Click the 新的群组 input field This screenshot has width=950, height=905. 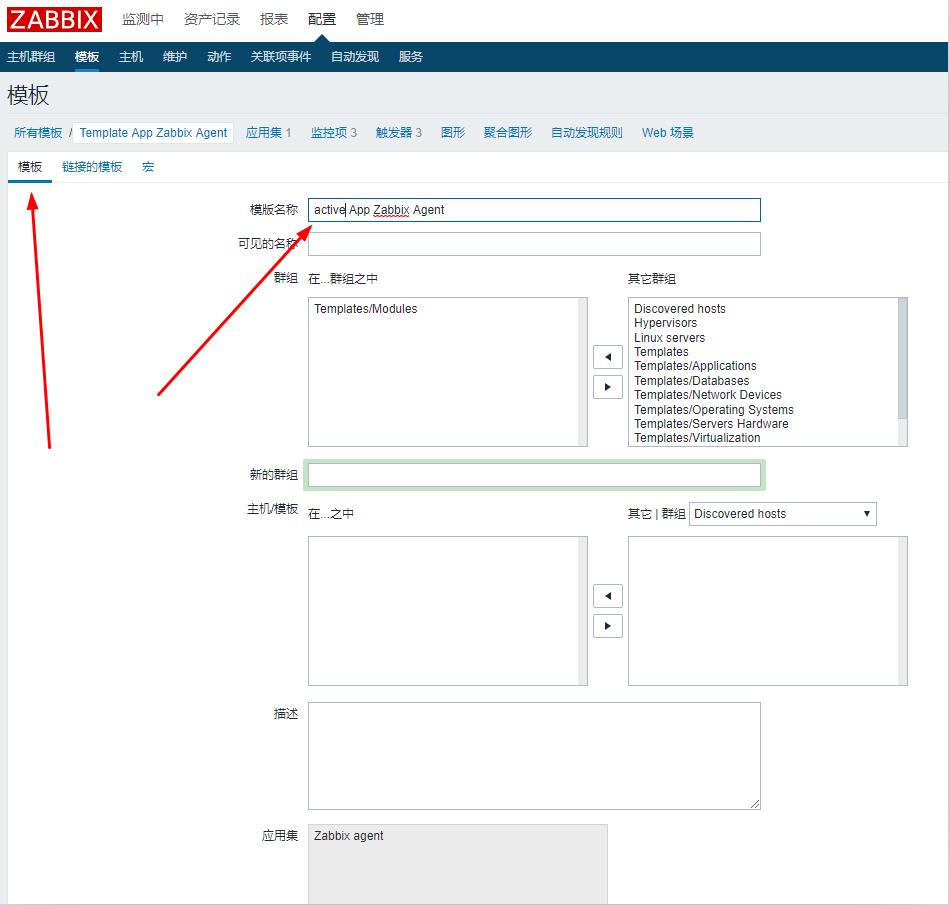[534, 475]
